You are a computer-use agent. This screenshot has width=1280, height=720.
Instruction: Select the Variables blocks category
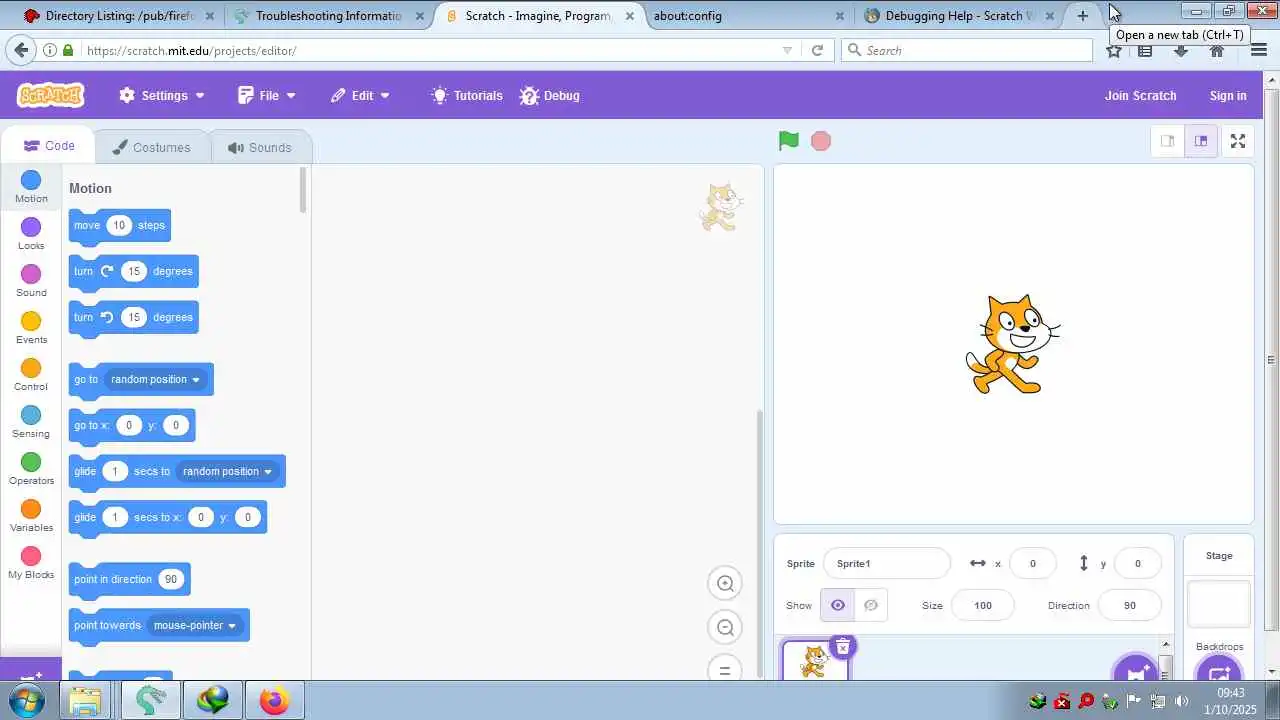click(31, 516)
